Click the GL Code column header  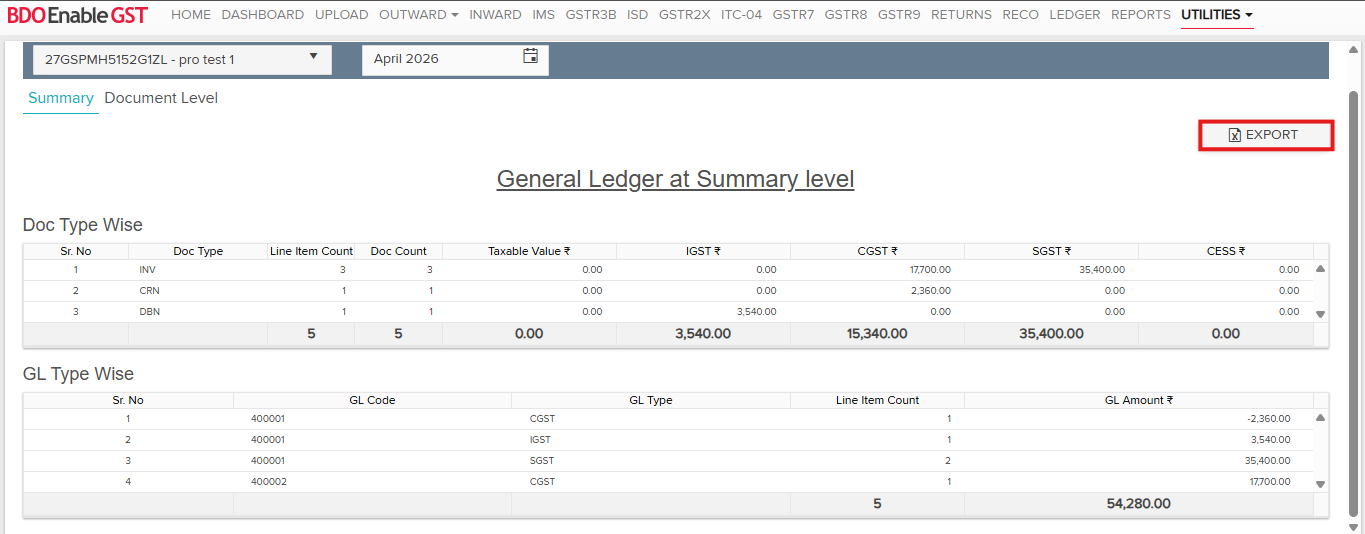pyautogui.click(x=372, y=400)
